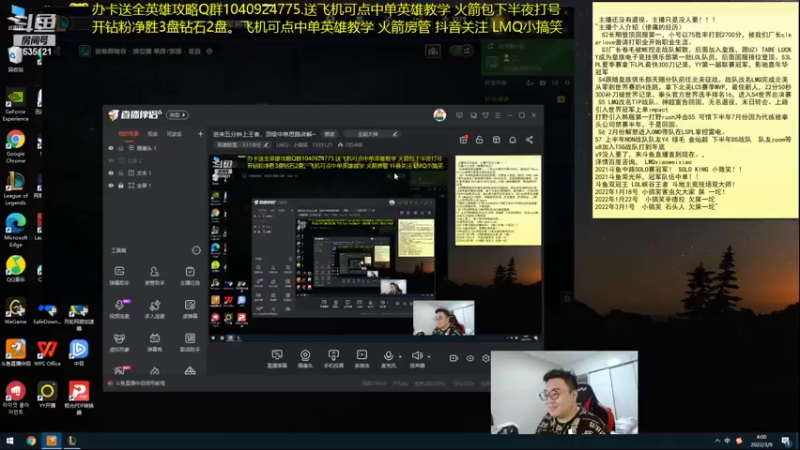Open the hamburger menu in title bar
Image resolution: width=800 pixels, height=450 pixels.
coord(497,115)
